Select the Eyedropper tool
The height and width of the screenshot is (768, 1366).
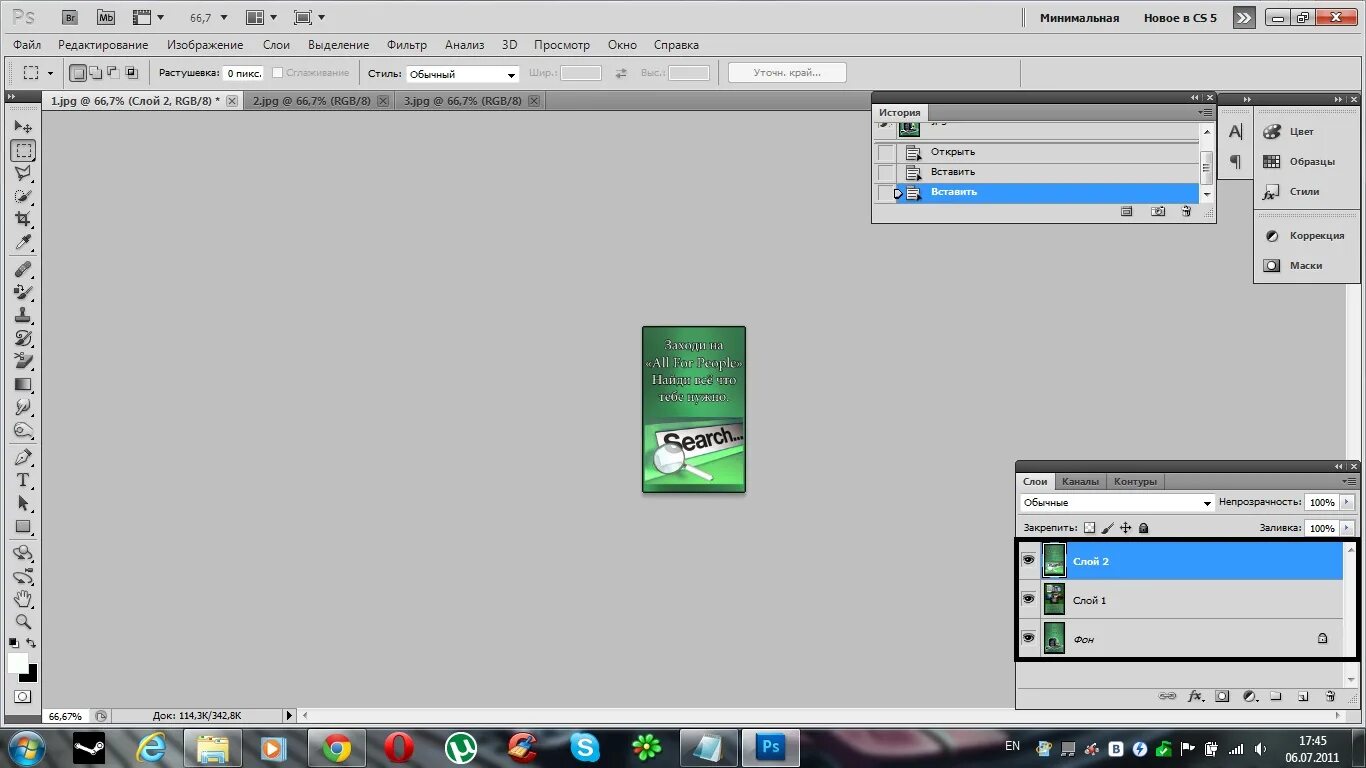coord(23,244)
